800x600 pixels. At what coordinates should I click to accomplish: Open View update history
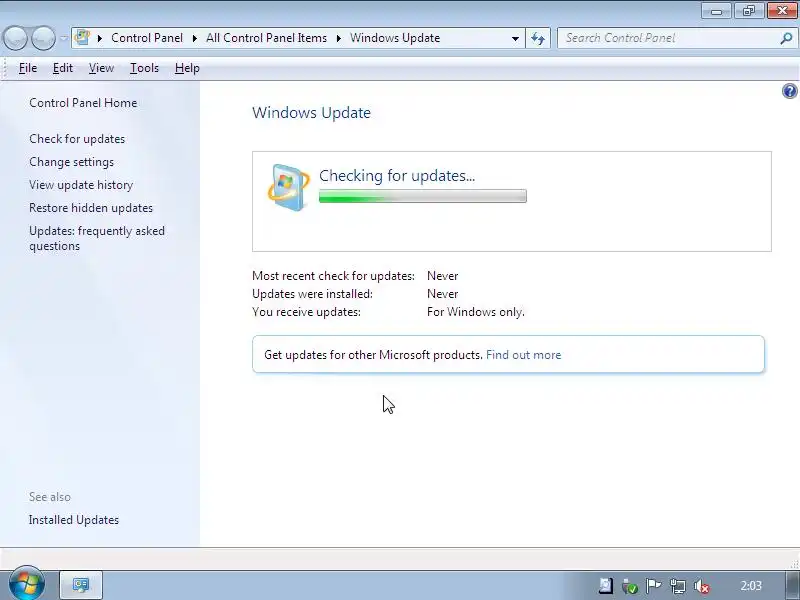pyautogui.click(x=81, y=185)
